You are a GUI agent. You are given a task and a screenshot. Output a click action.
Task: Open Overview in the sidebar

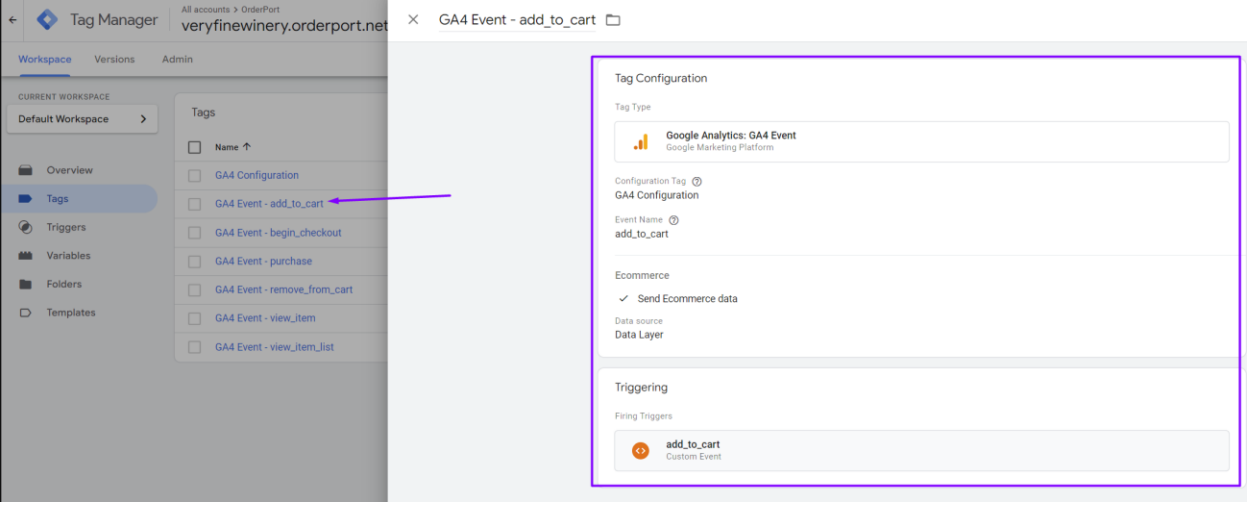69,170
